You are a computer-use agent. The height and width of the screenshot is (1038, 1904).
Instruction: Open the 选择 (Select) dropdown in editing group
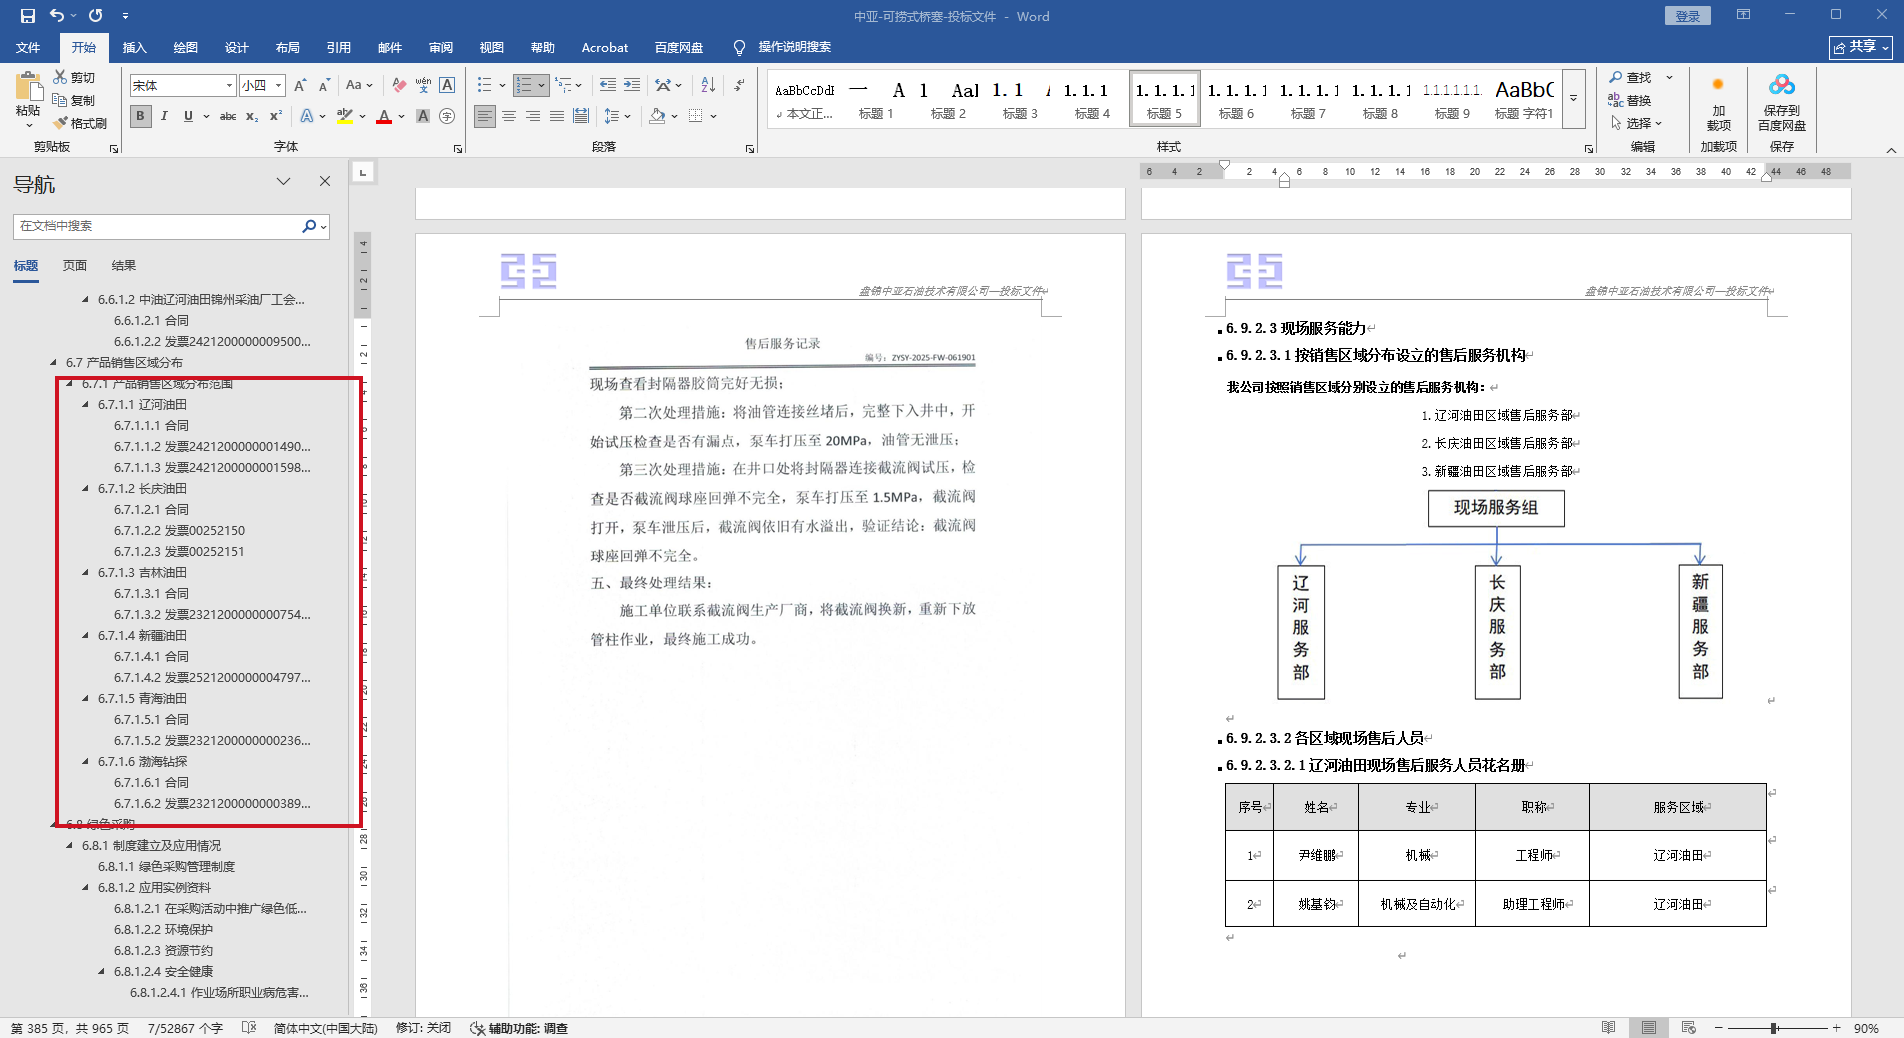(x=1636, y=123)
